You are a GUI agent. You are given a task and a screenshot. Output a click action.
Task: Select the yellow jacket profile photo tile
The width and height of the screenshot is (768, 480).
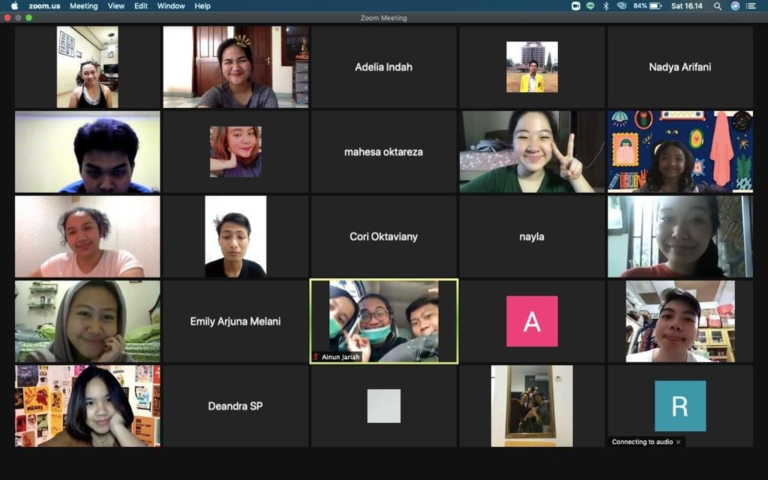coord(532,67)
